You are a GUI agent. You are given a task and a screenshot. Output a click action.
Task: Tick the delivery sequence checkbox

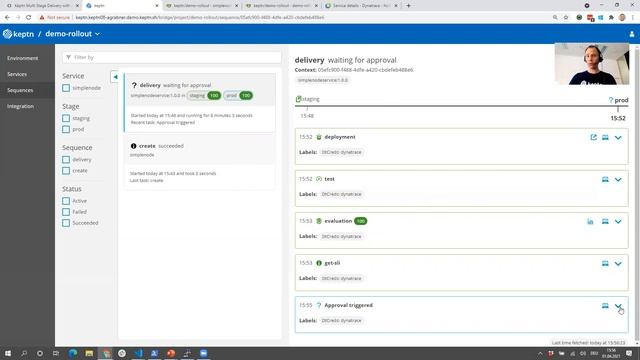coord(66,160)
